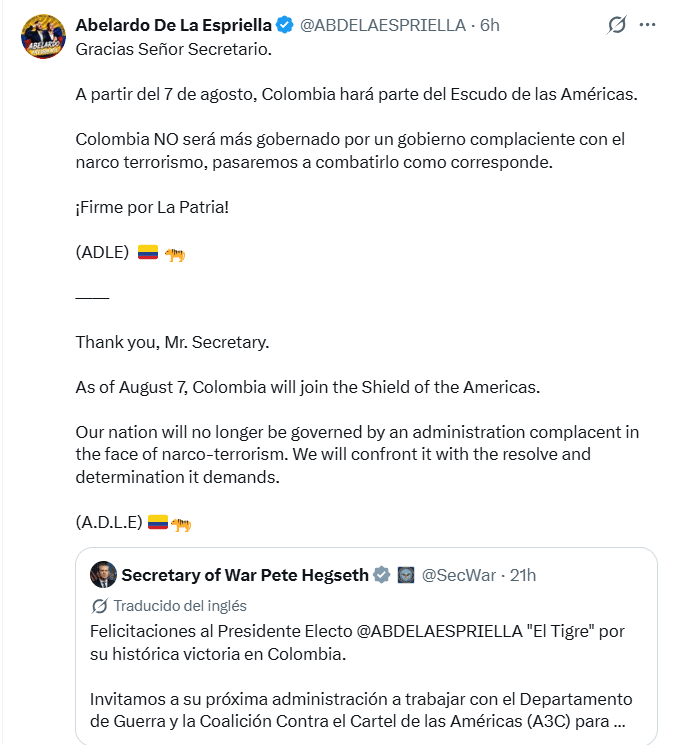Viewport: 676px width, 745px height.
Task: Click the gray verified badge beside Hegseth
Action: coord(381,575)
